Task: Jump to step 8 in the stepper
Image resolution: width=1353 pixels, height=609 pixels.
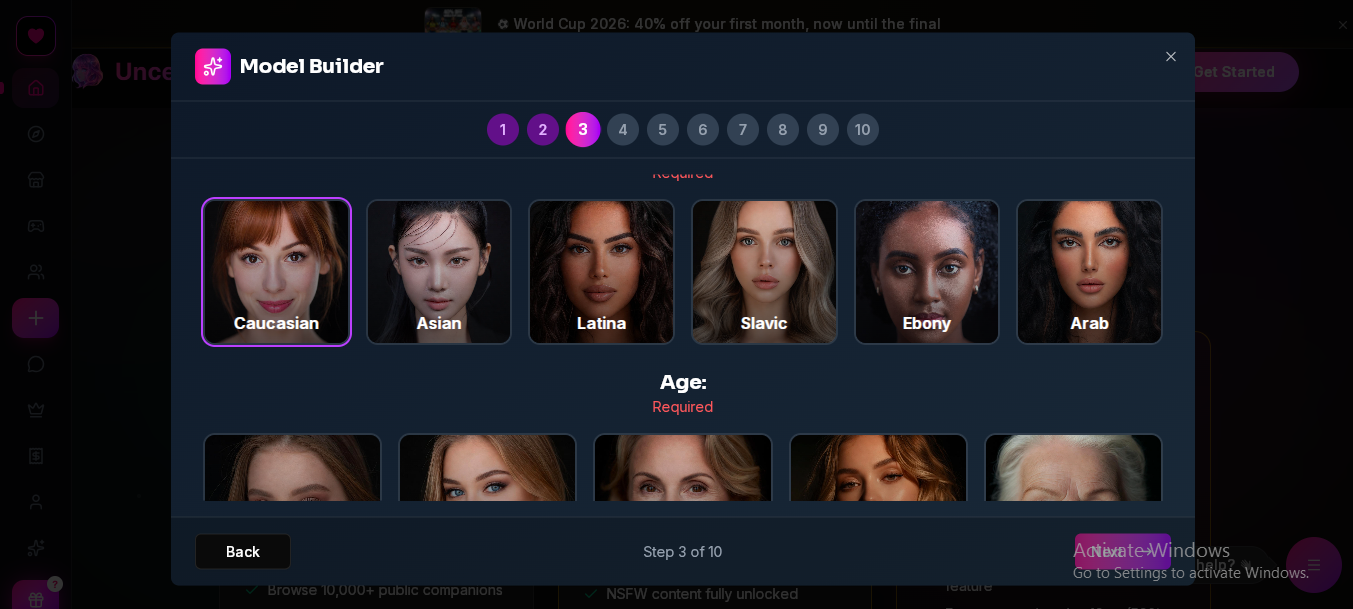Action: [783, 129]
